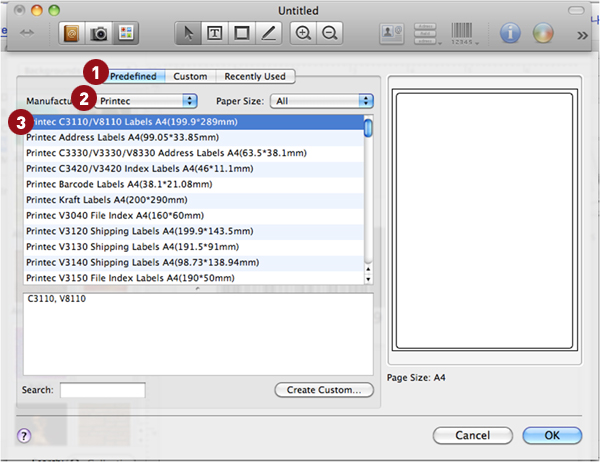Image resolution: width=600 pixels, height=462 pixels.
Task: Click the Create Custom... button
Action: click(x=324, y=390)
